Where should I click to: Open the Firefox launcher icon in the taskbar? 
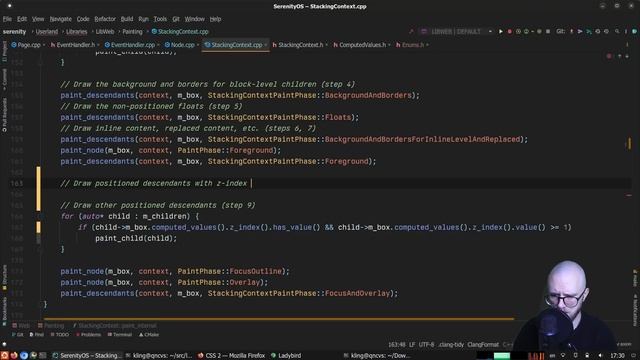pyautogui.click(x=14, y=356)
